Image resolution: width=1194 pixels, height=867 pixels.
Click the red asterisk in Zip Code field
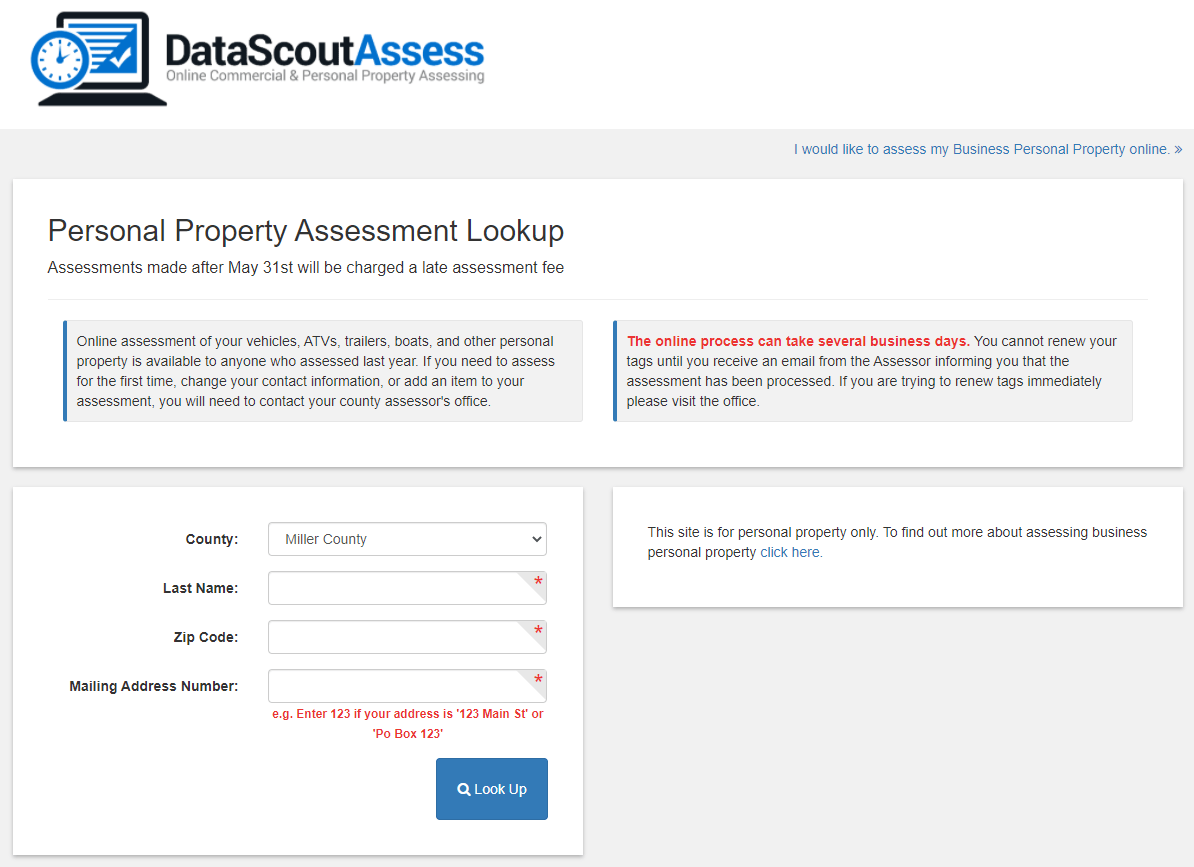point(538,630)
